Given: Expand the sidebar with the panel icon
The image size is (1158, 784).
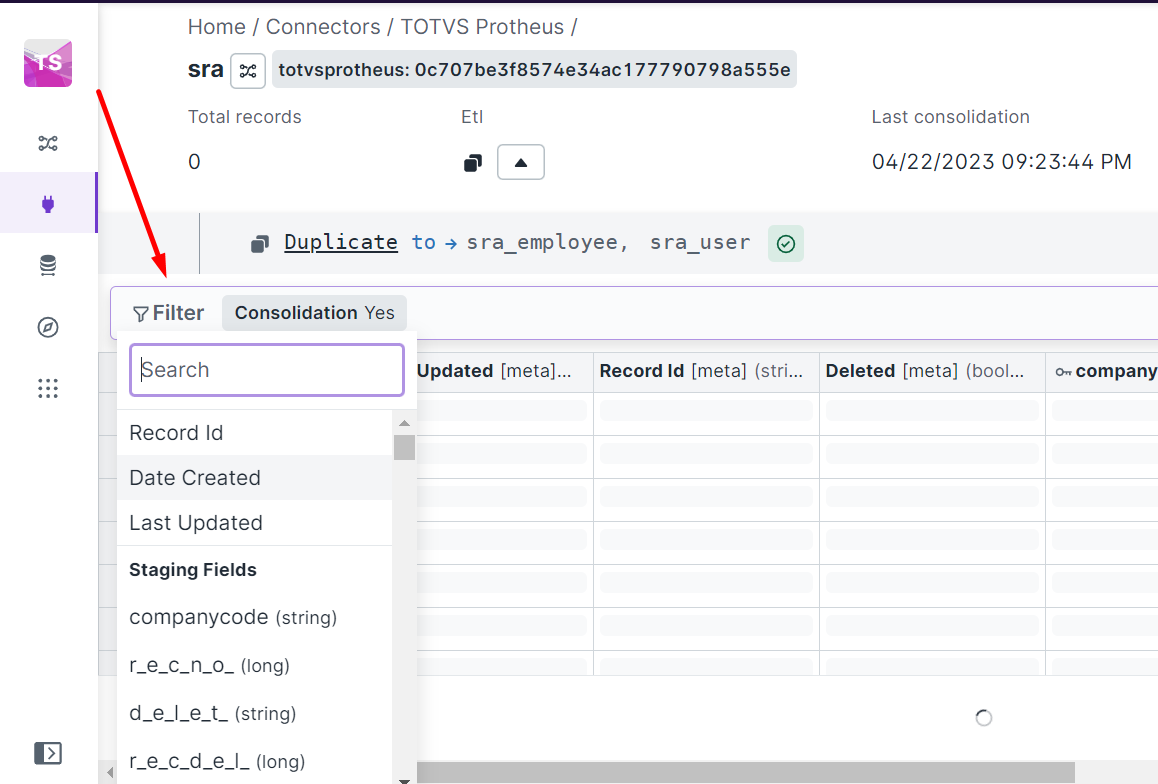Looking at the screenshot, I should pyautogui.click(x=48, y=752).
